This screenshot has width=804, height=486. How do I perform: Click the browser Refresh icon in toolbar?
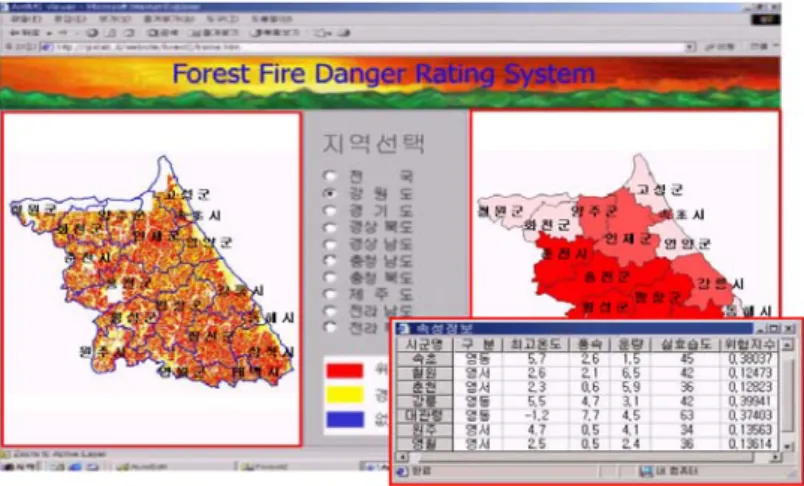click(111, 33)
